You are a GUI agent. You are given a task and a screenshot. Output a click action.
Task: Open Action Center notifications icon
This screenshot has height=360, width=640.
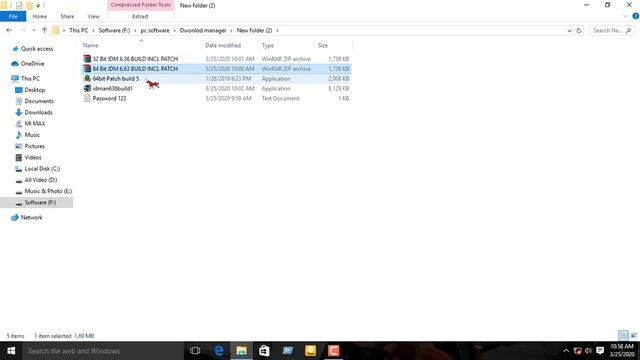click(600, 351)
